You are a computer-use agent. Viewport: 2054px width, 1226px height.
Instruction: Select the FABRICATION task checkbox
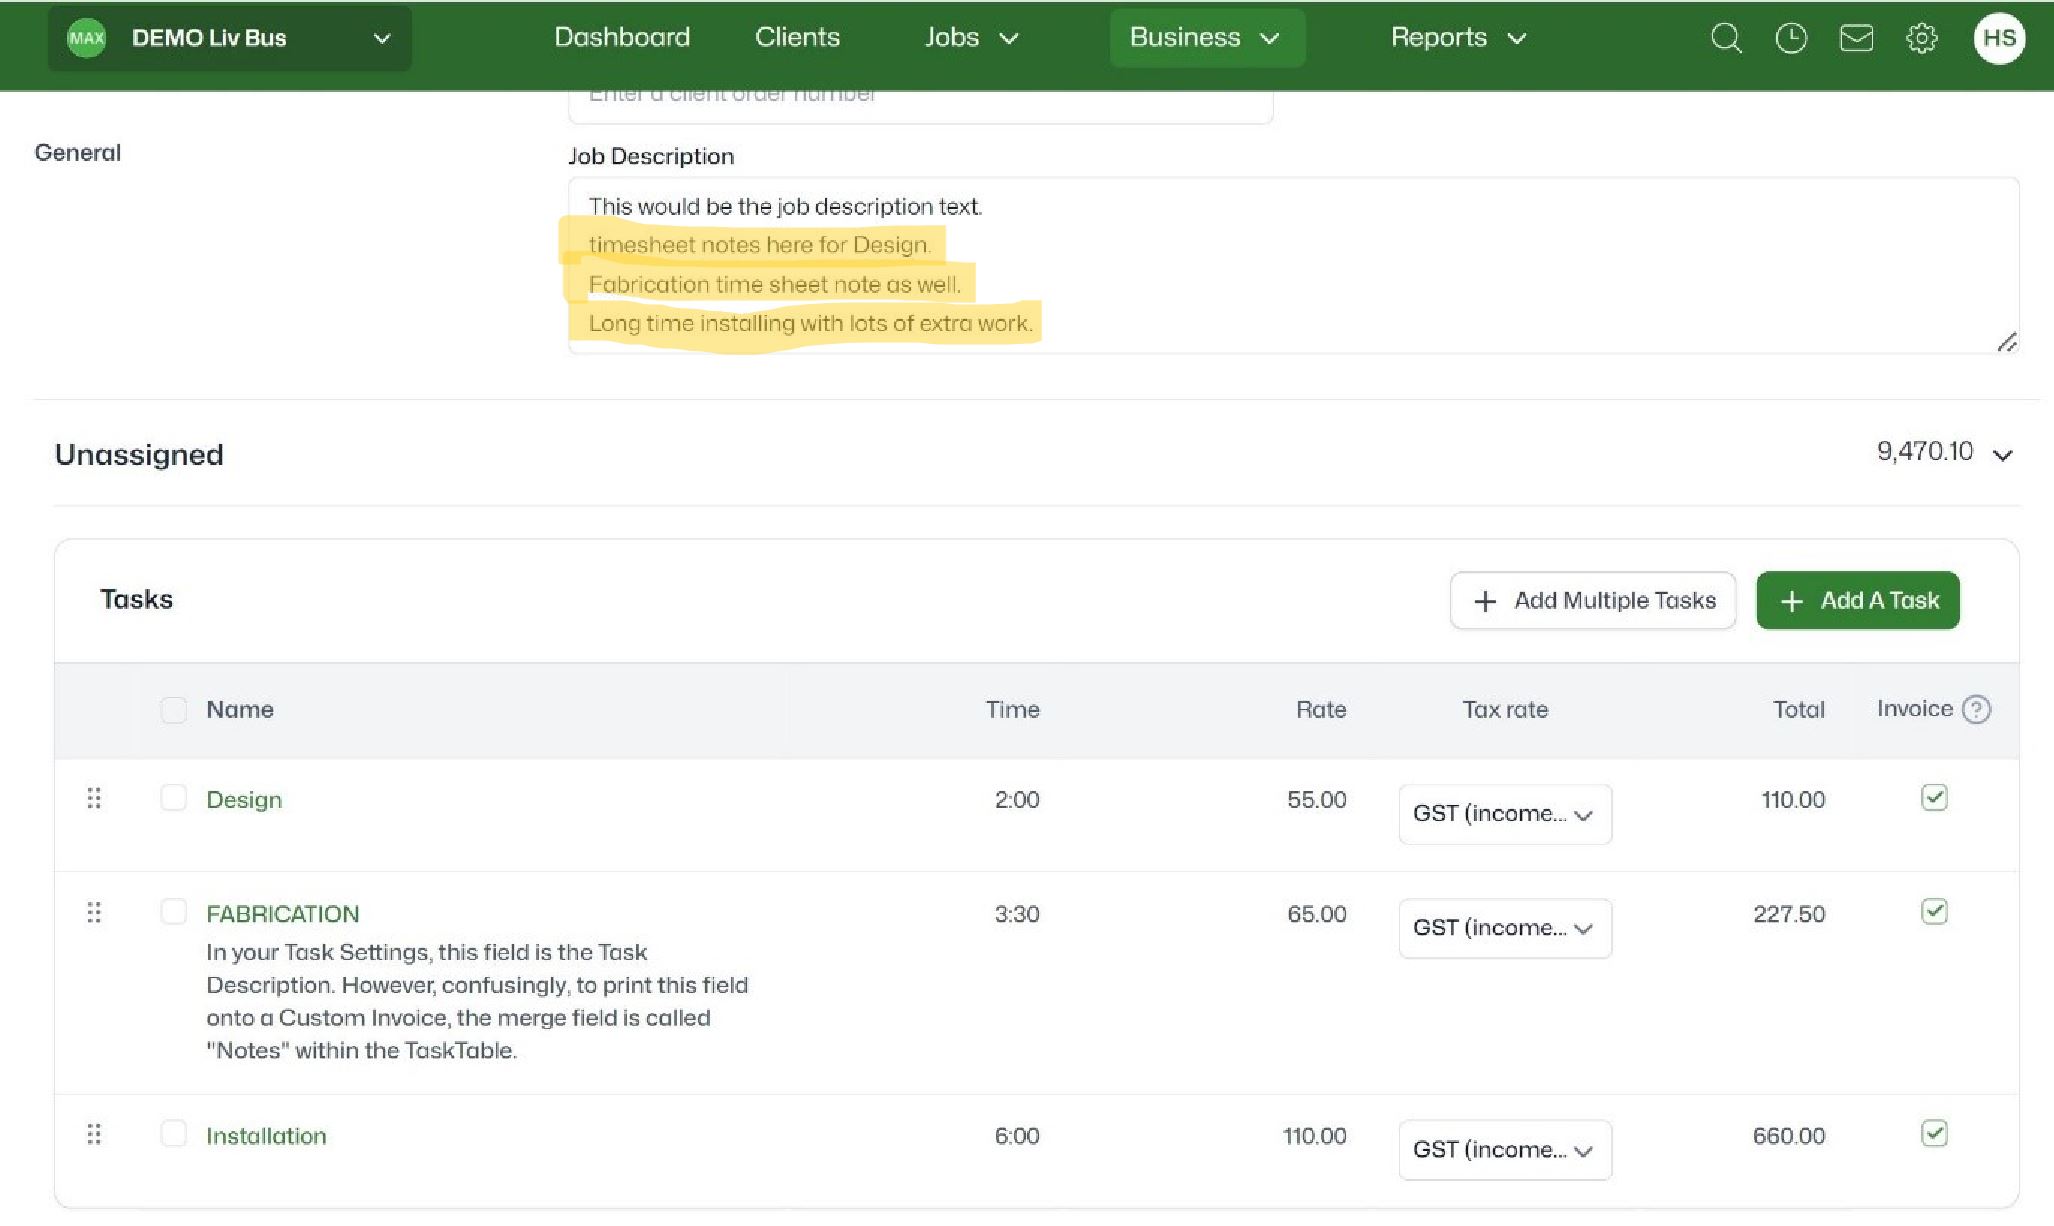click(174, 912)
